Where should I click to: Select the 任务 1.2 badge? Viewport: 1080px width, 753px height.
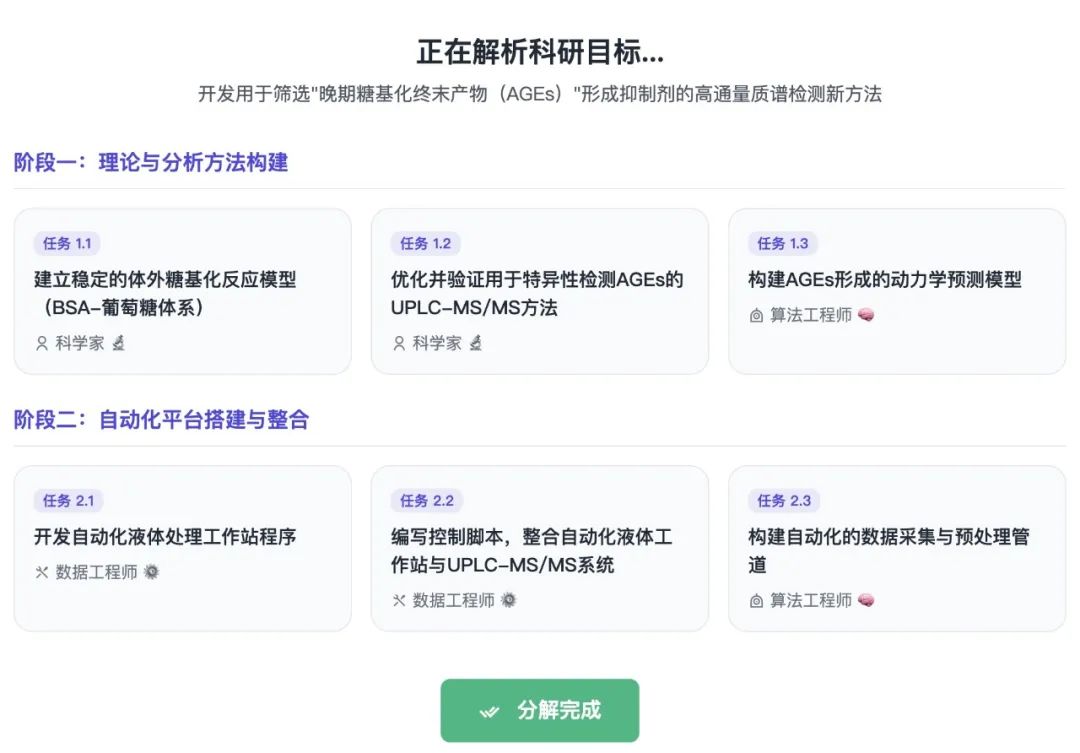(x=426, y=243)
